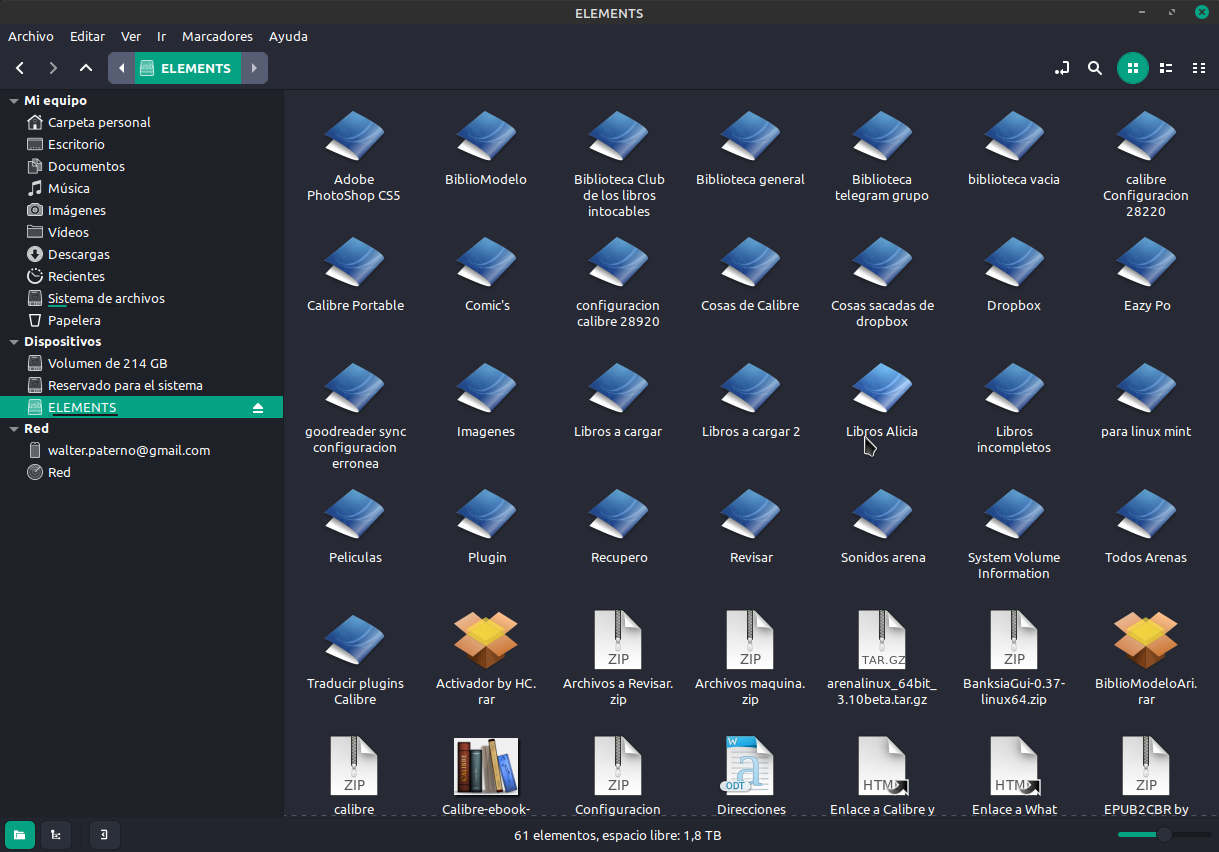Go back to previous folder
The image size is (1219, 852).
[20, 68]
